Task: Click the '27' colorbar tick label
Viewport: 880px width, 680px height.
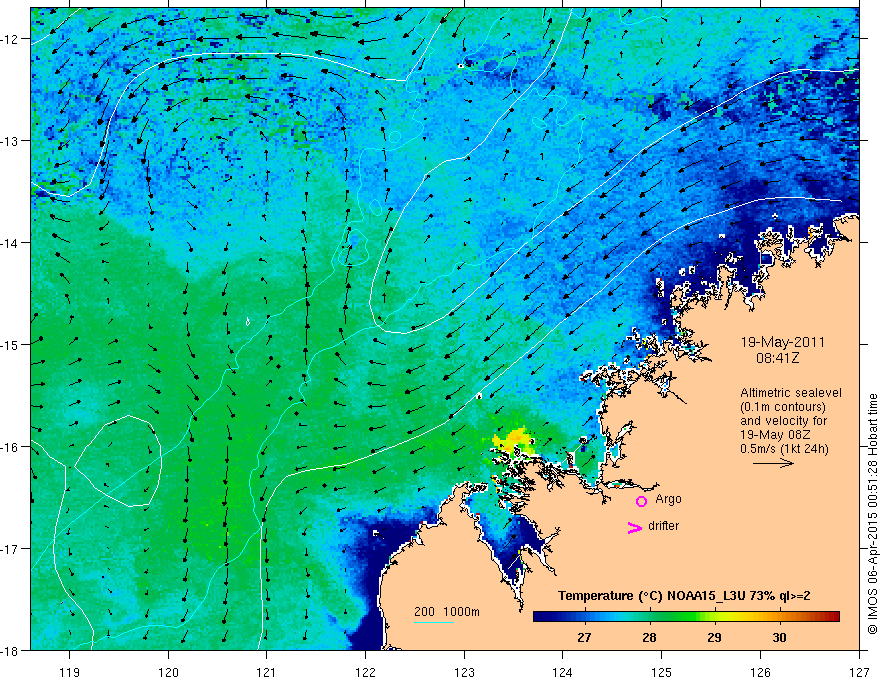Action: tap(584, 637)
